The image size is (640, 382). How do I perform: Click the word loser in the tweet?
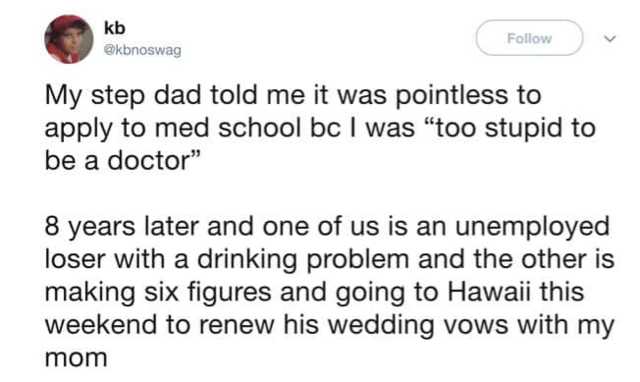pyautogui.click(x=76, y=260)
